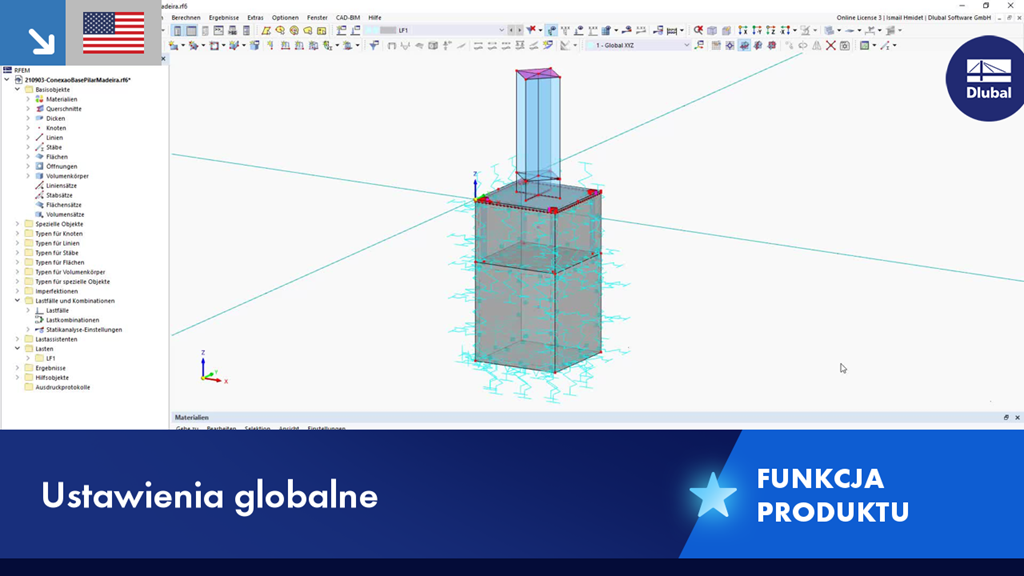
Task: Expand the Spezielle Objekte folder
Action: click(x=18, y=224)
